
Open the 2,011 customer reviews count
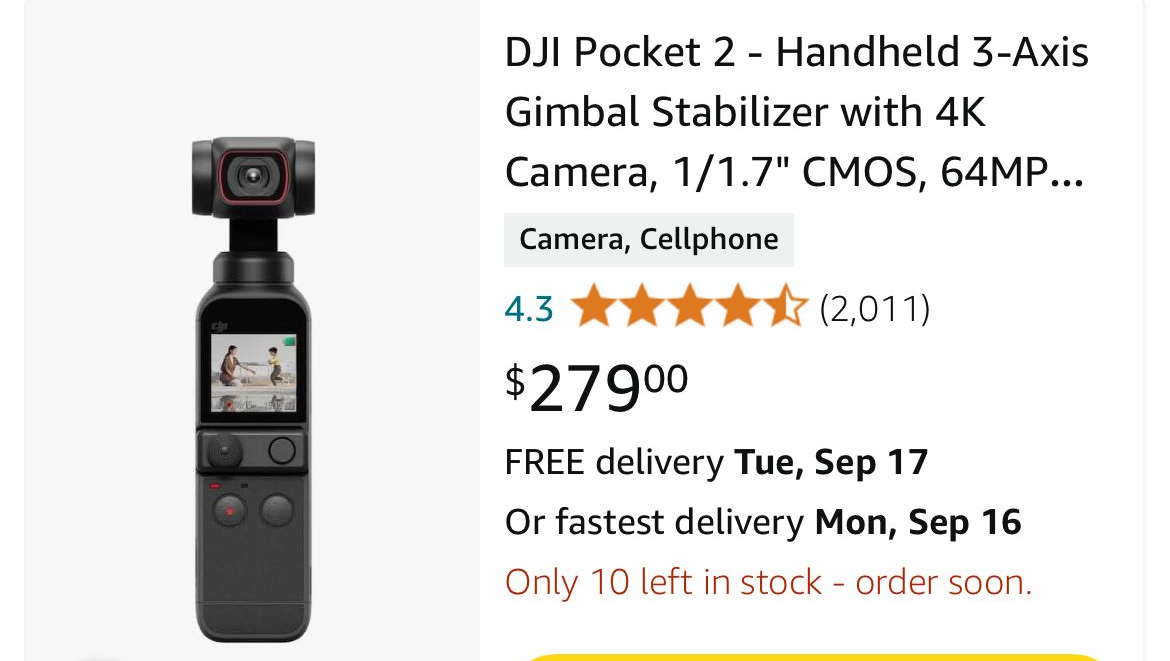pyautogui.click(x=875, y=309)
